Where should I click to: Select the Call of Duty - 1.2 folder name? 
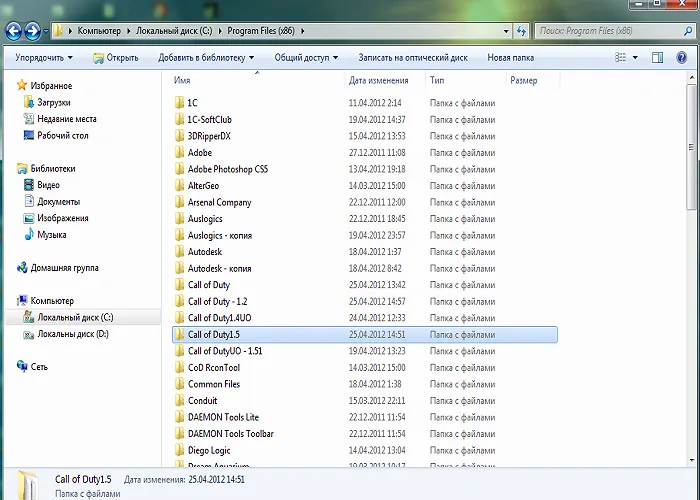coord(217,301)
